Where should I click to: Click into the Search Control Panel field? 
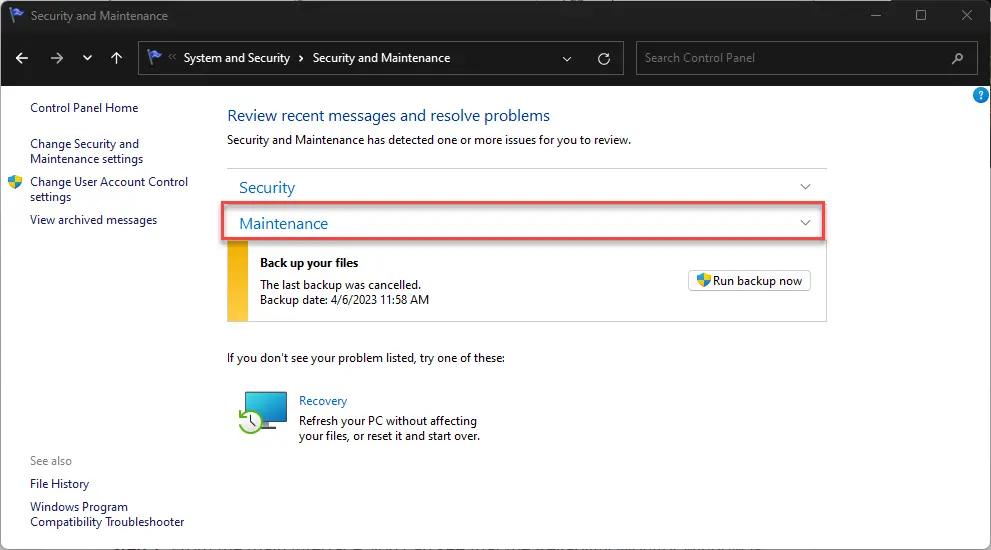coord(790,58)
